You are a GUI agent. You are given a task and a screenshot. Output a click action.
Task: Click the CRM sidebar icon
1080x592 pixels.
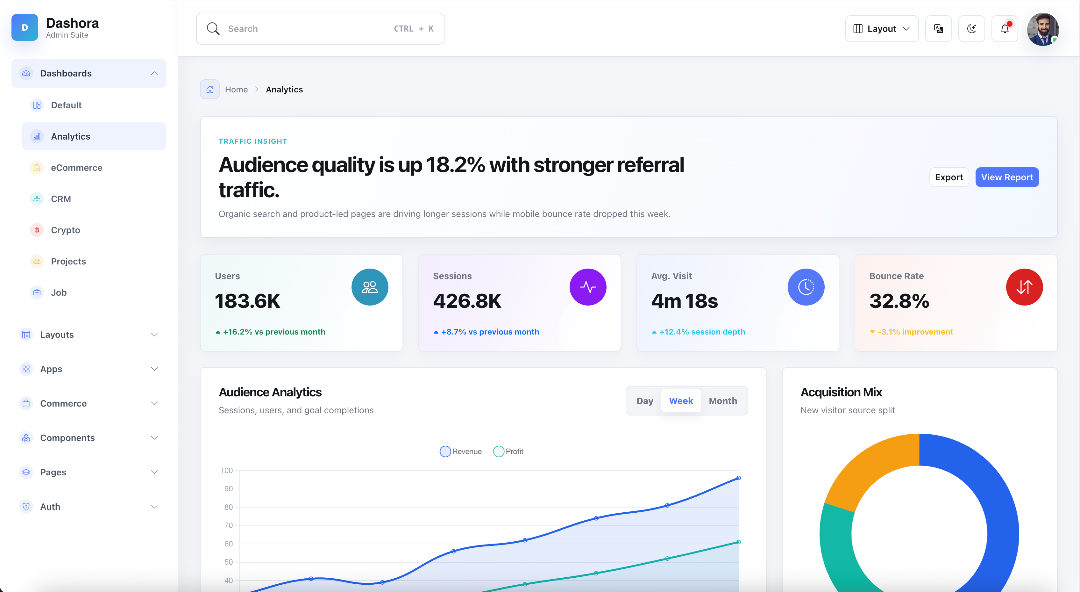click(37, 198)
